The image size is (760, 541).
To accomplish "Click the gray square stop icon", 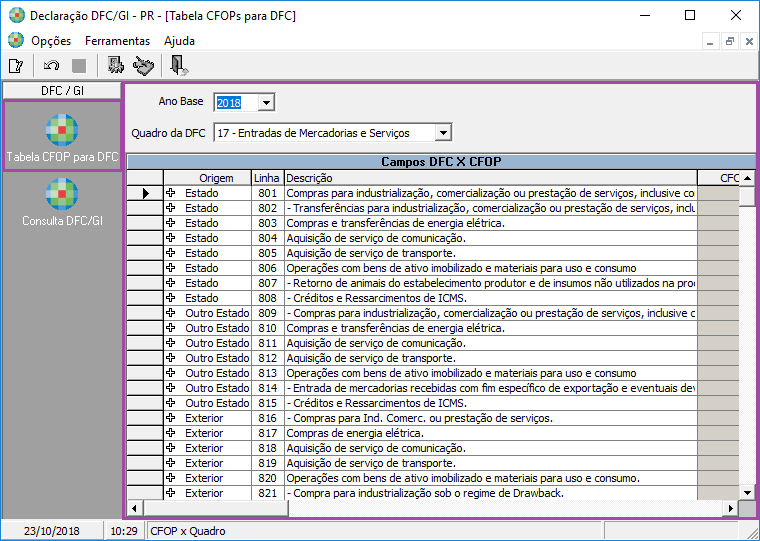I will point(79,65).
